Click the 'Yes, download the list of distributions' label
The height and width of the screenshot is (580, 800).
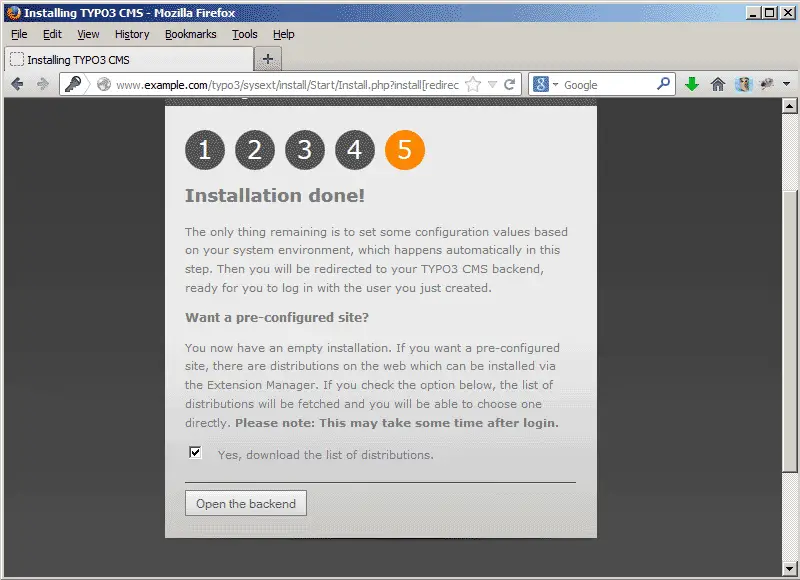click(326, 455)
